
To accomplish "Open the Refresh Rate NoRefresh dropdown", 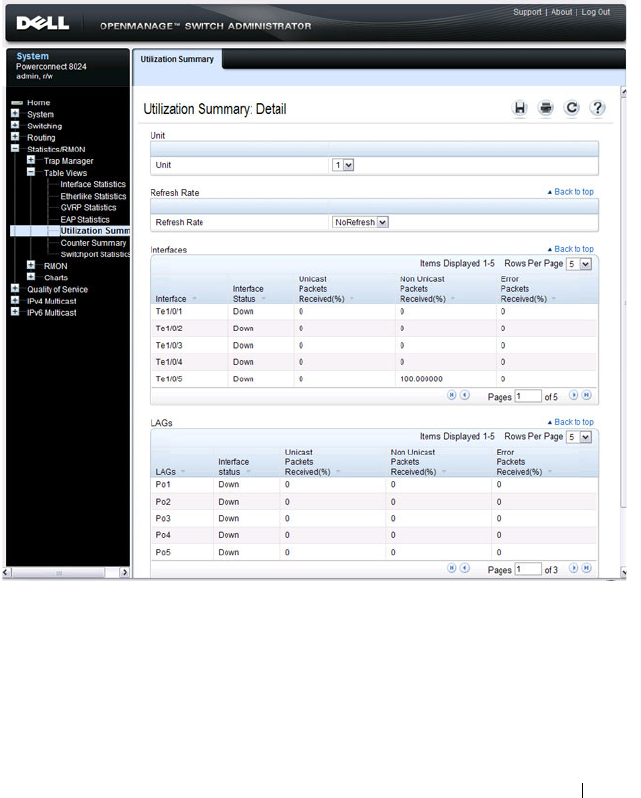I will point(360,222).
